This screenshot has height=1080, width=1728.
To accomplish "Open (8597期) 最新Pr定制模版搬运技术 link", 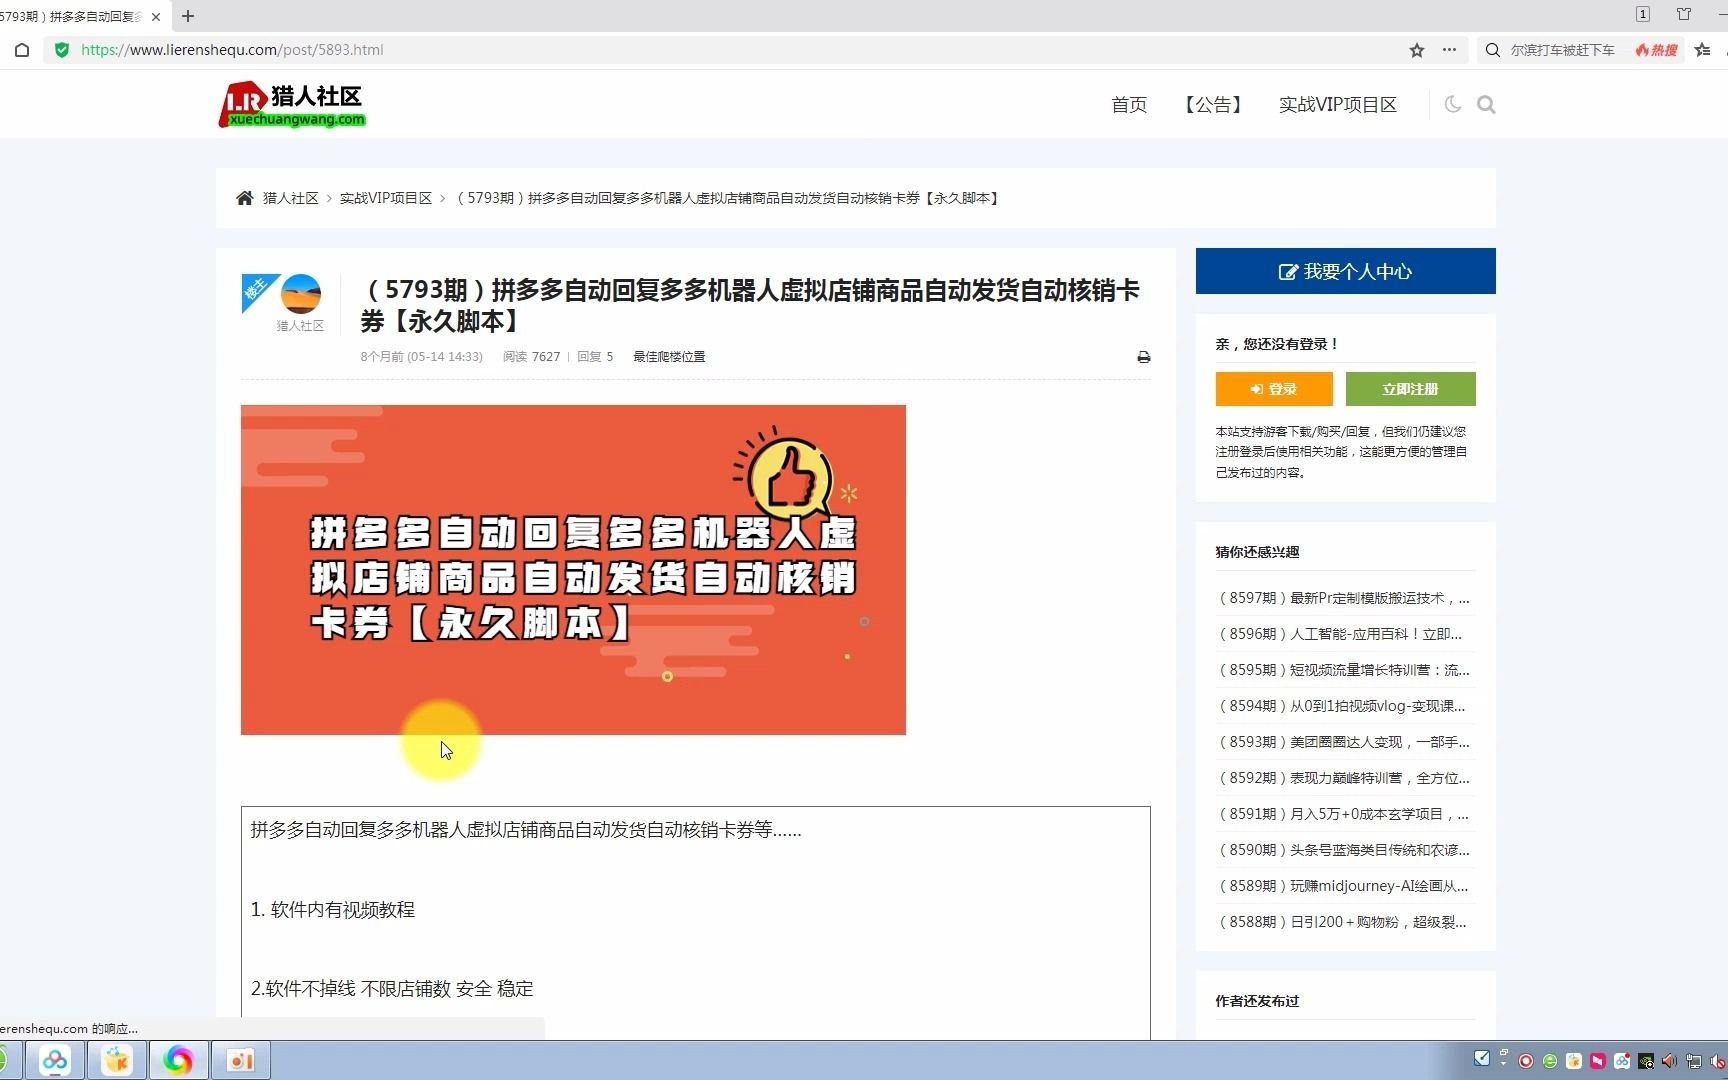I will coord(1343,598).
